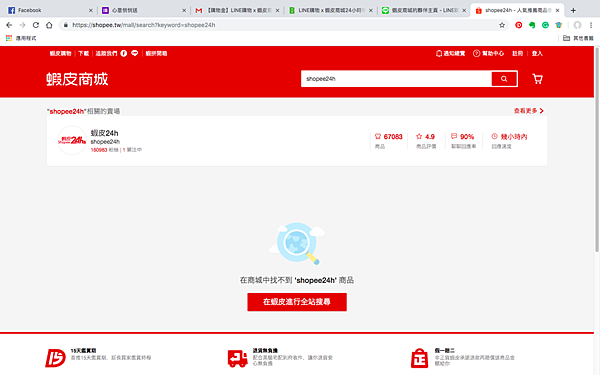The image size is (600, 375).
Task: Close the Facebook tab
Action: [x=91, y=10]
